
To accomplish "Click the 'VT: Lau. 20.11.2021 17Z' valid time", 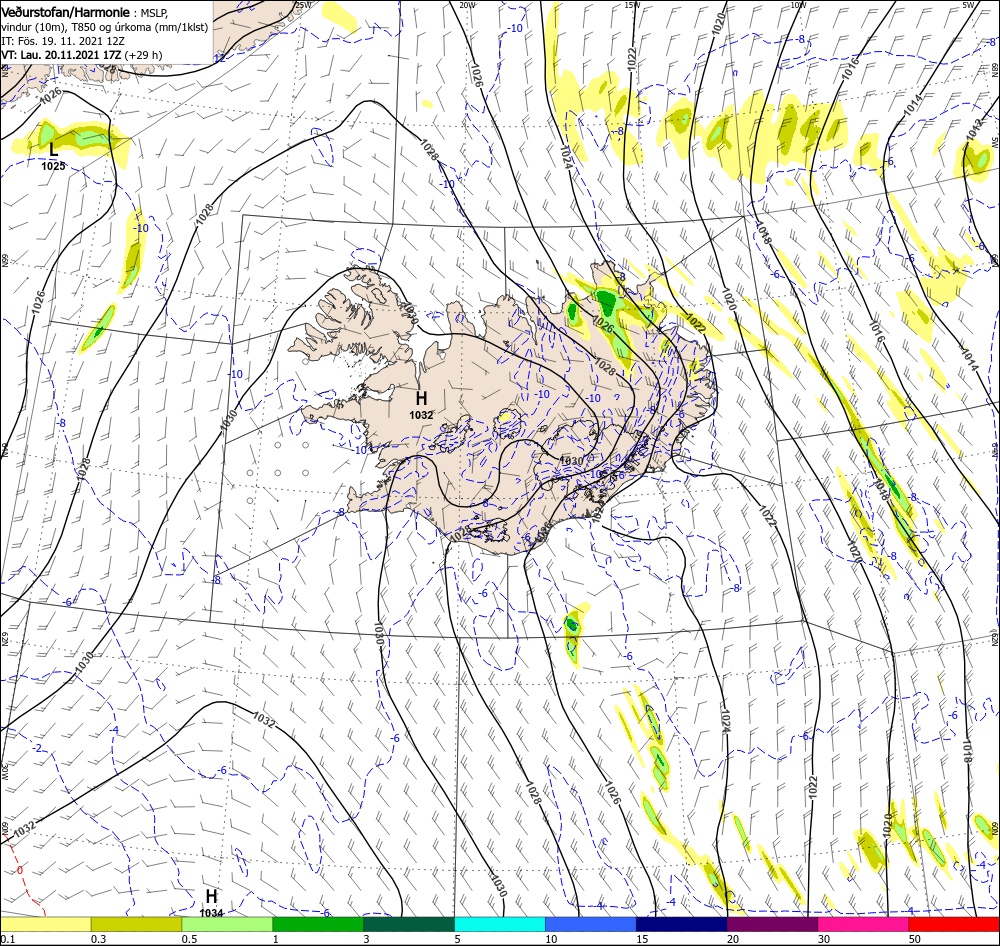I will click(61, 55).
